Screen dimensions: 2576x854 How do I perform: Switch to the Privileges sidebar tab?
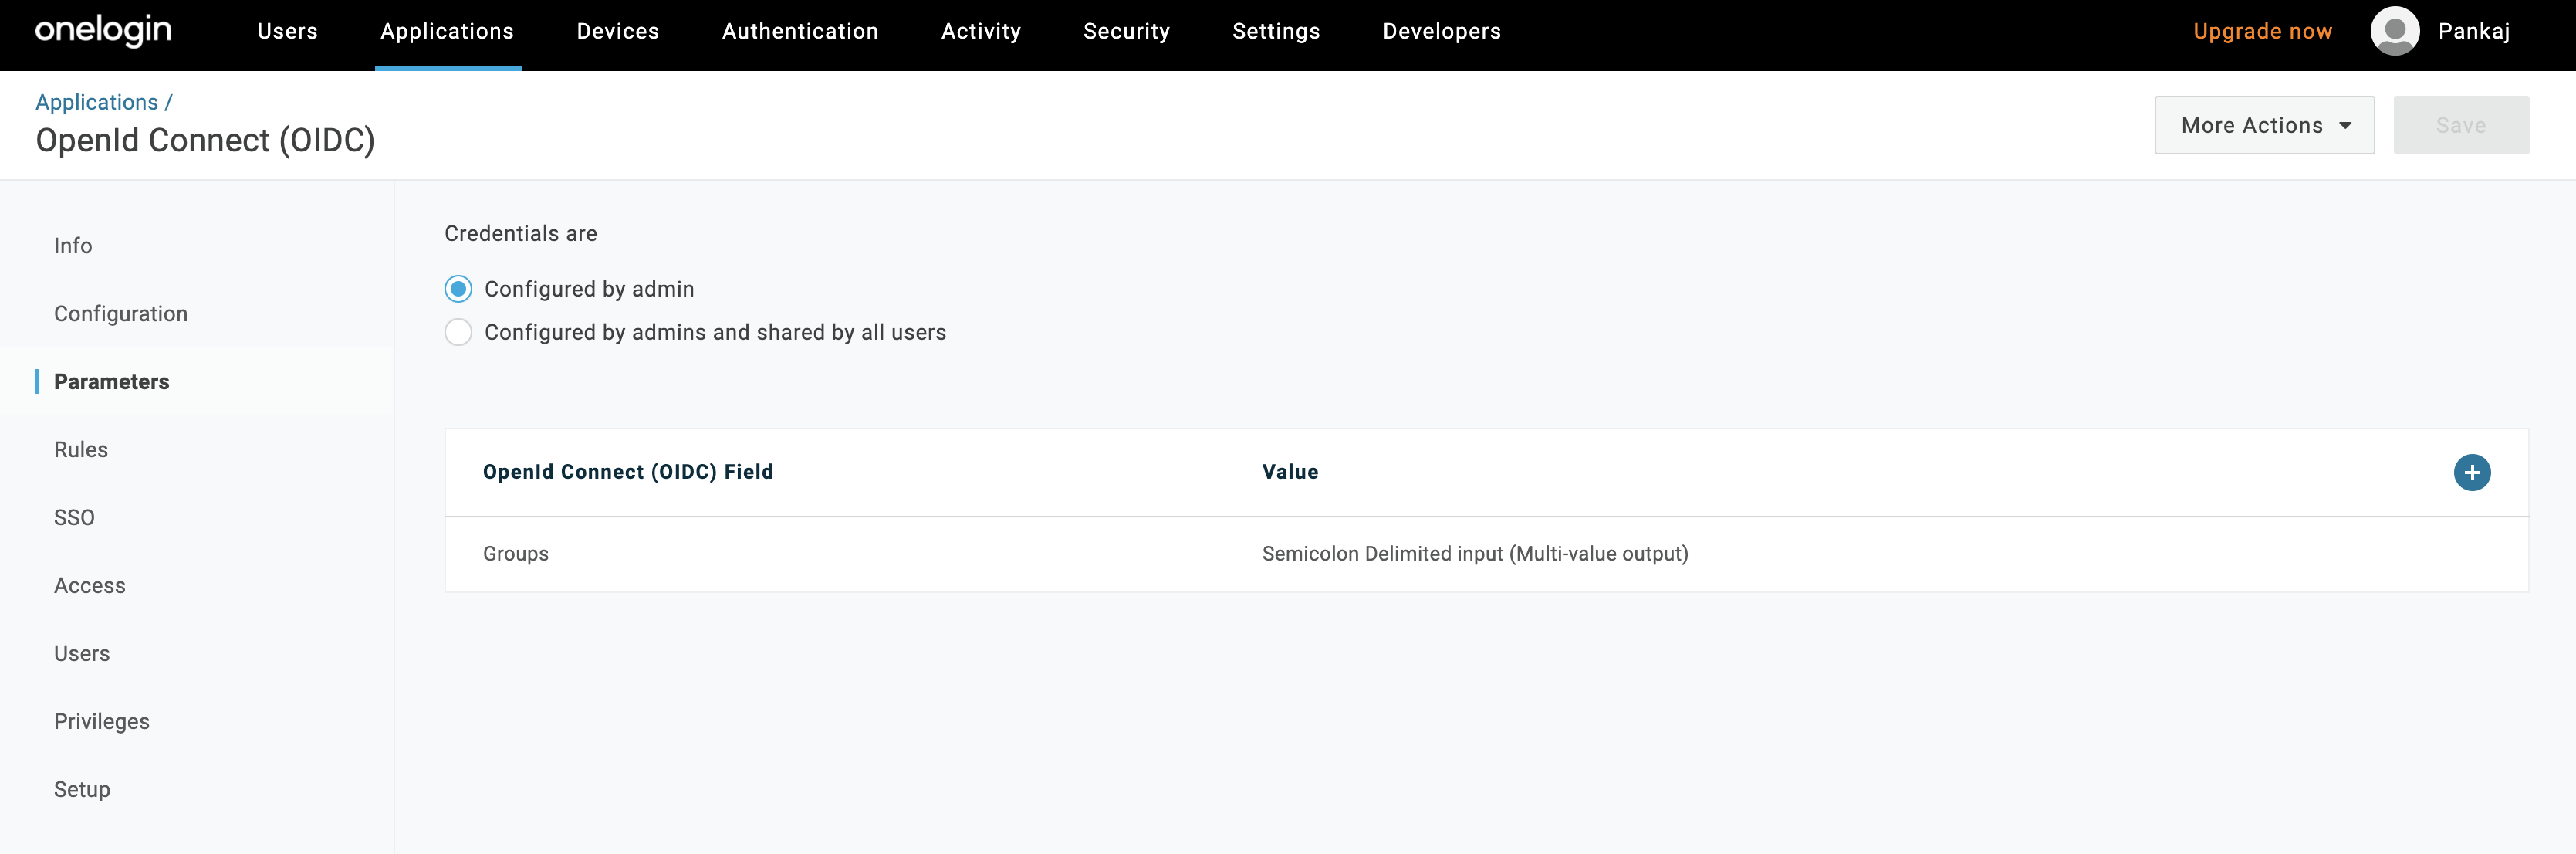point(102,722)
